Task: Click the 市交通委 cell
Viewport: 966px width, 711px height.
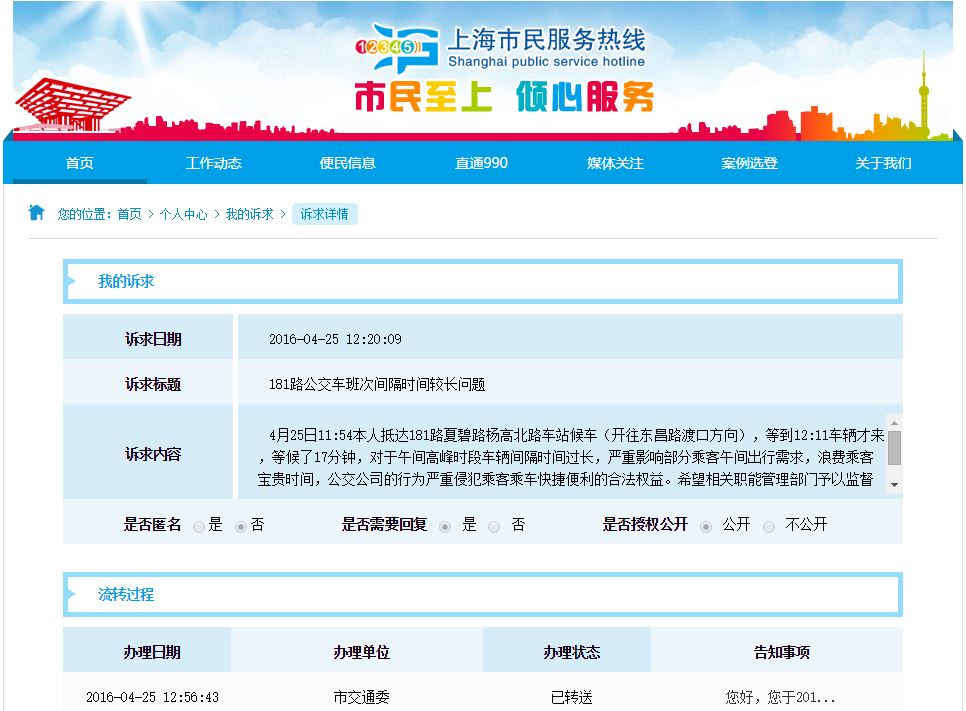Action: pyautogui.click(x=361, y=697)
